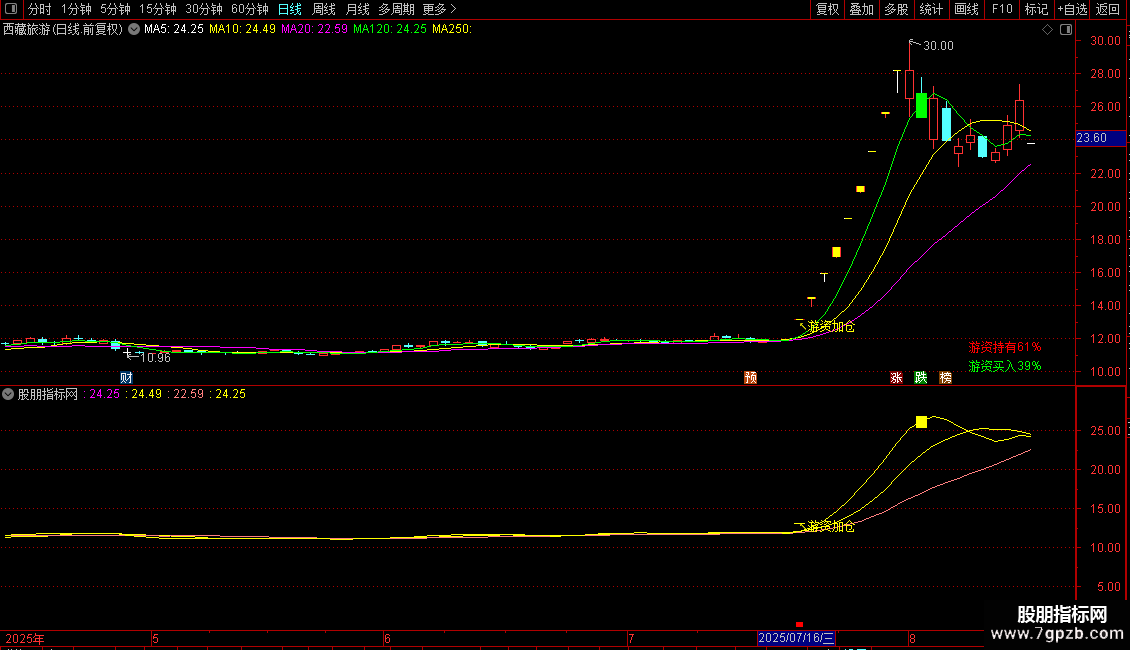Click 游资加仓 signal on sub-chart
Screen dimensions: 1130x650
tap(831, 527)
